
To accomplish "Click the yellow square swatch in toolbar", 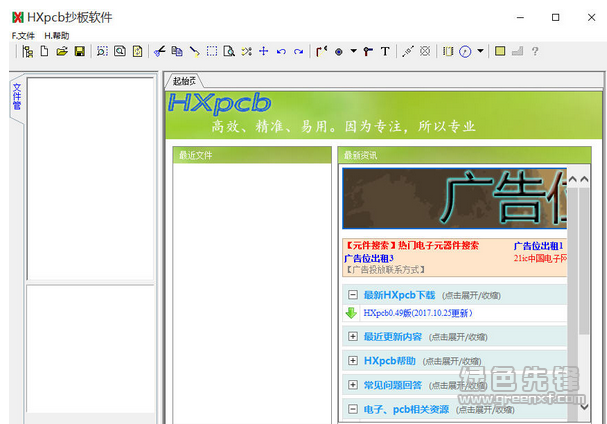I will click(x=500, y=51).
